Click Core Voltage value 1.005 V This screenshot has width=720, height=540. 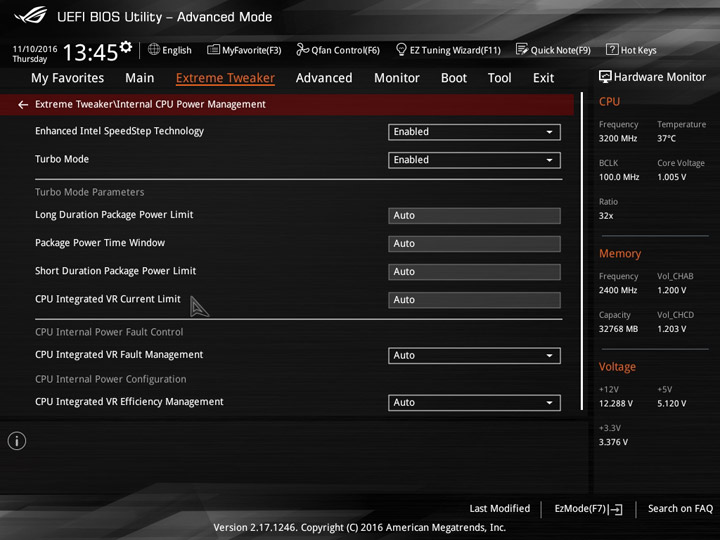[x=671, y=177]
